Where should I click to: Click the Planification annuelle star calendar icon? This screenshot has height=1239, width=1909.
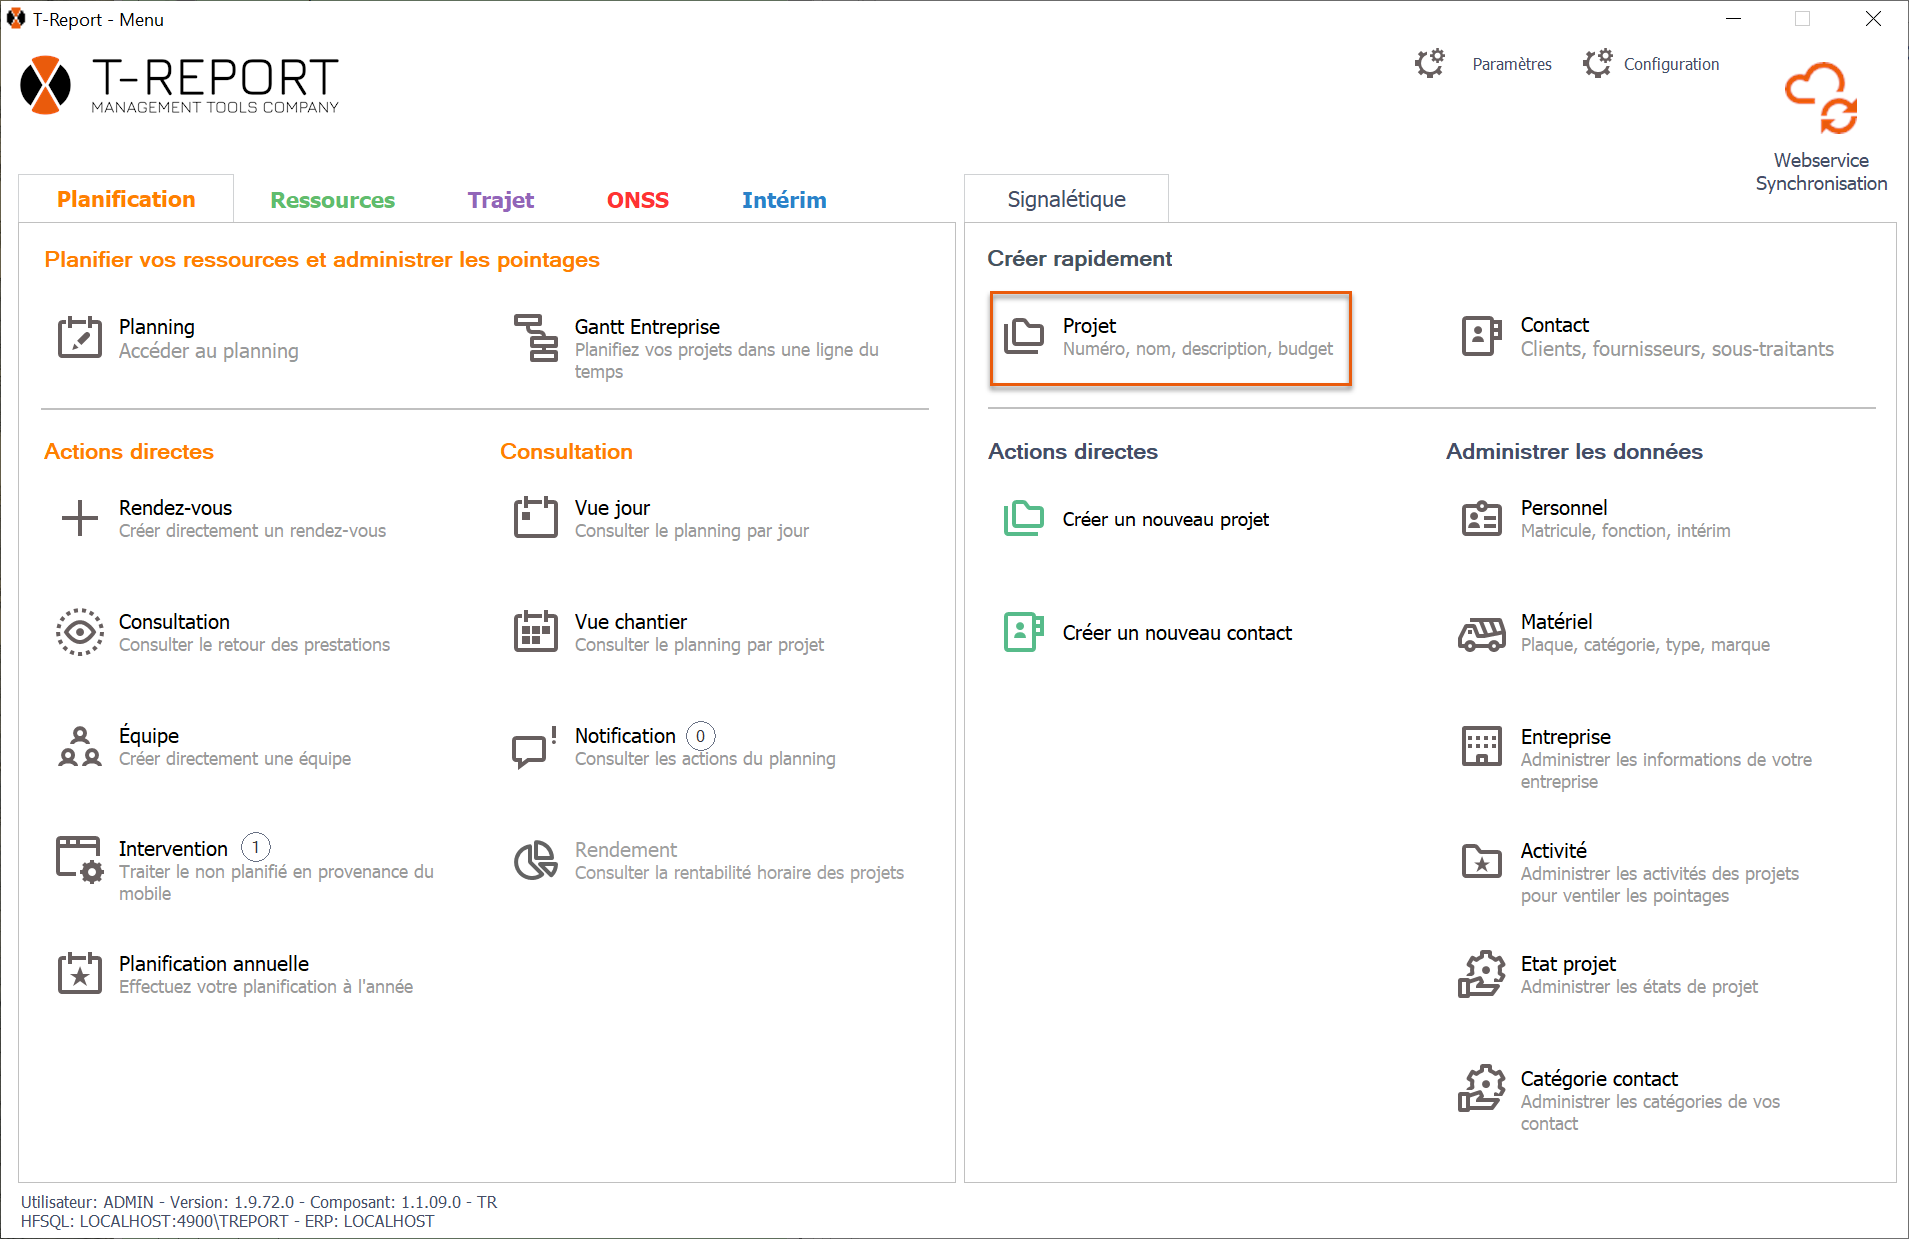[80, 974]
